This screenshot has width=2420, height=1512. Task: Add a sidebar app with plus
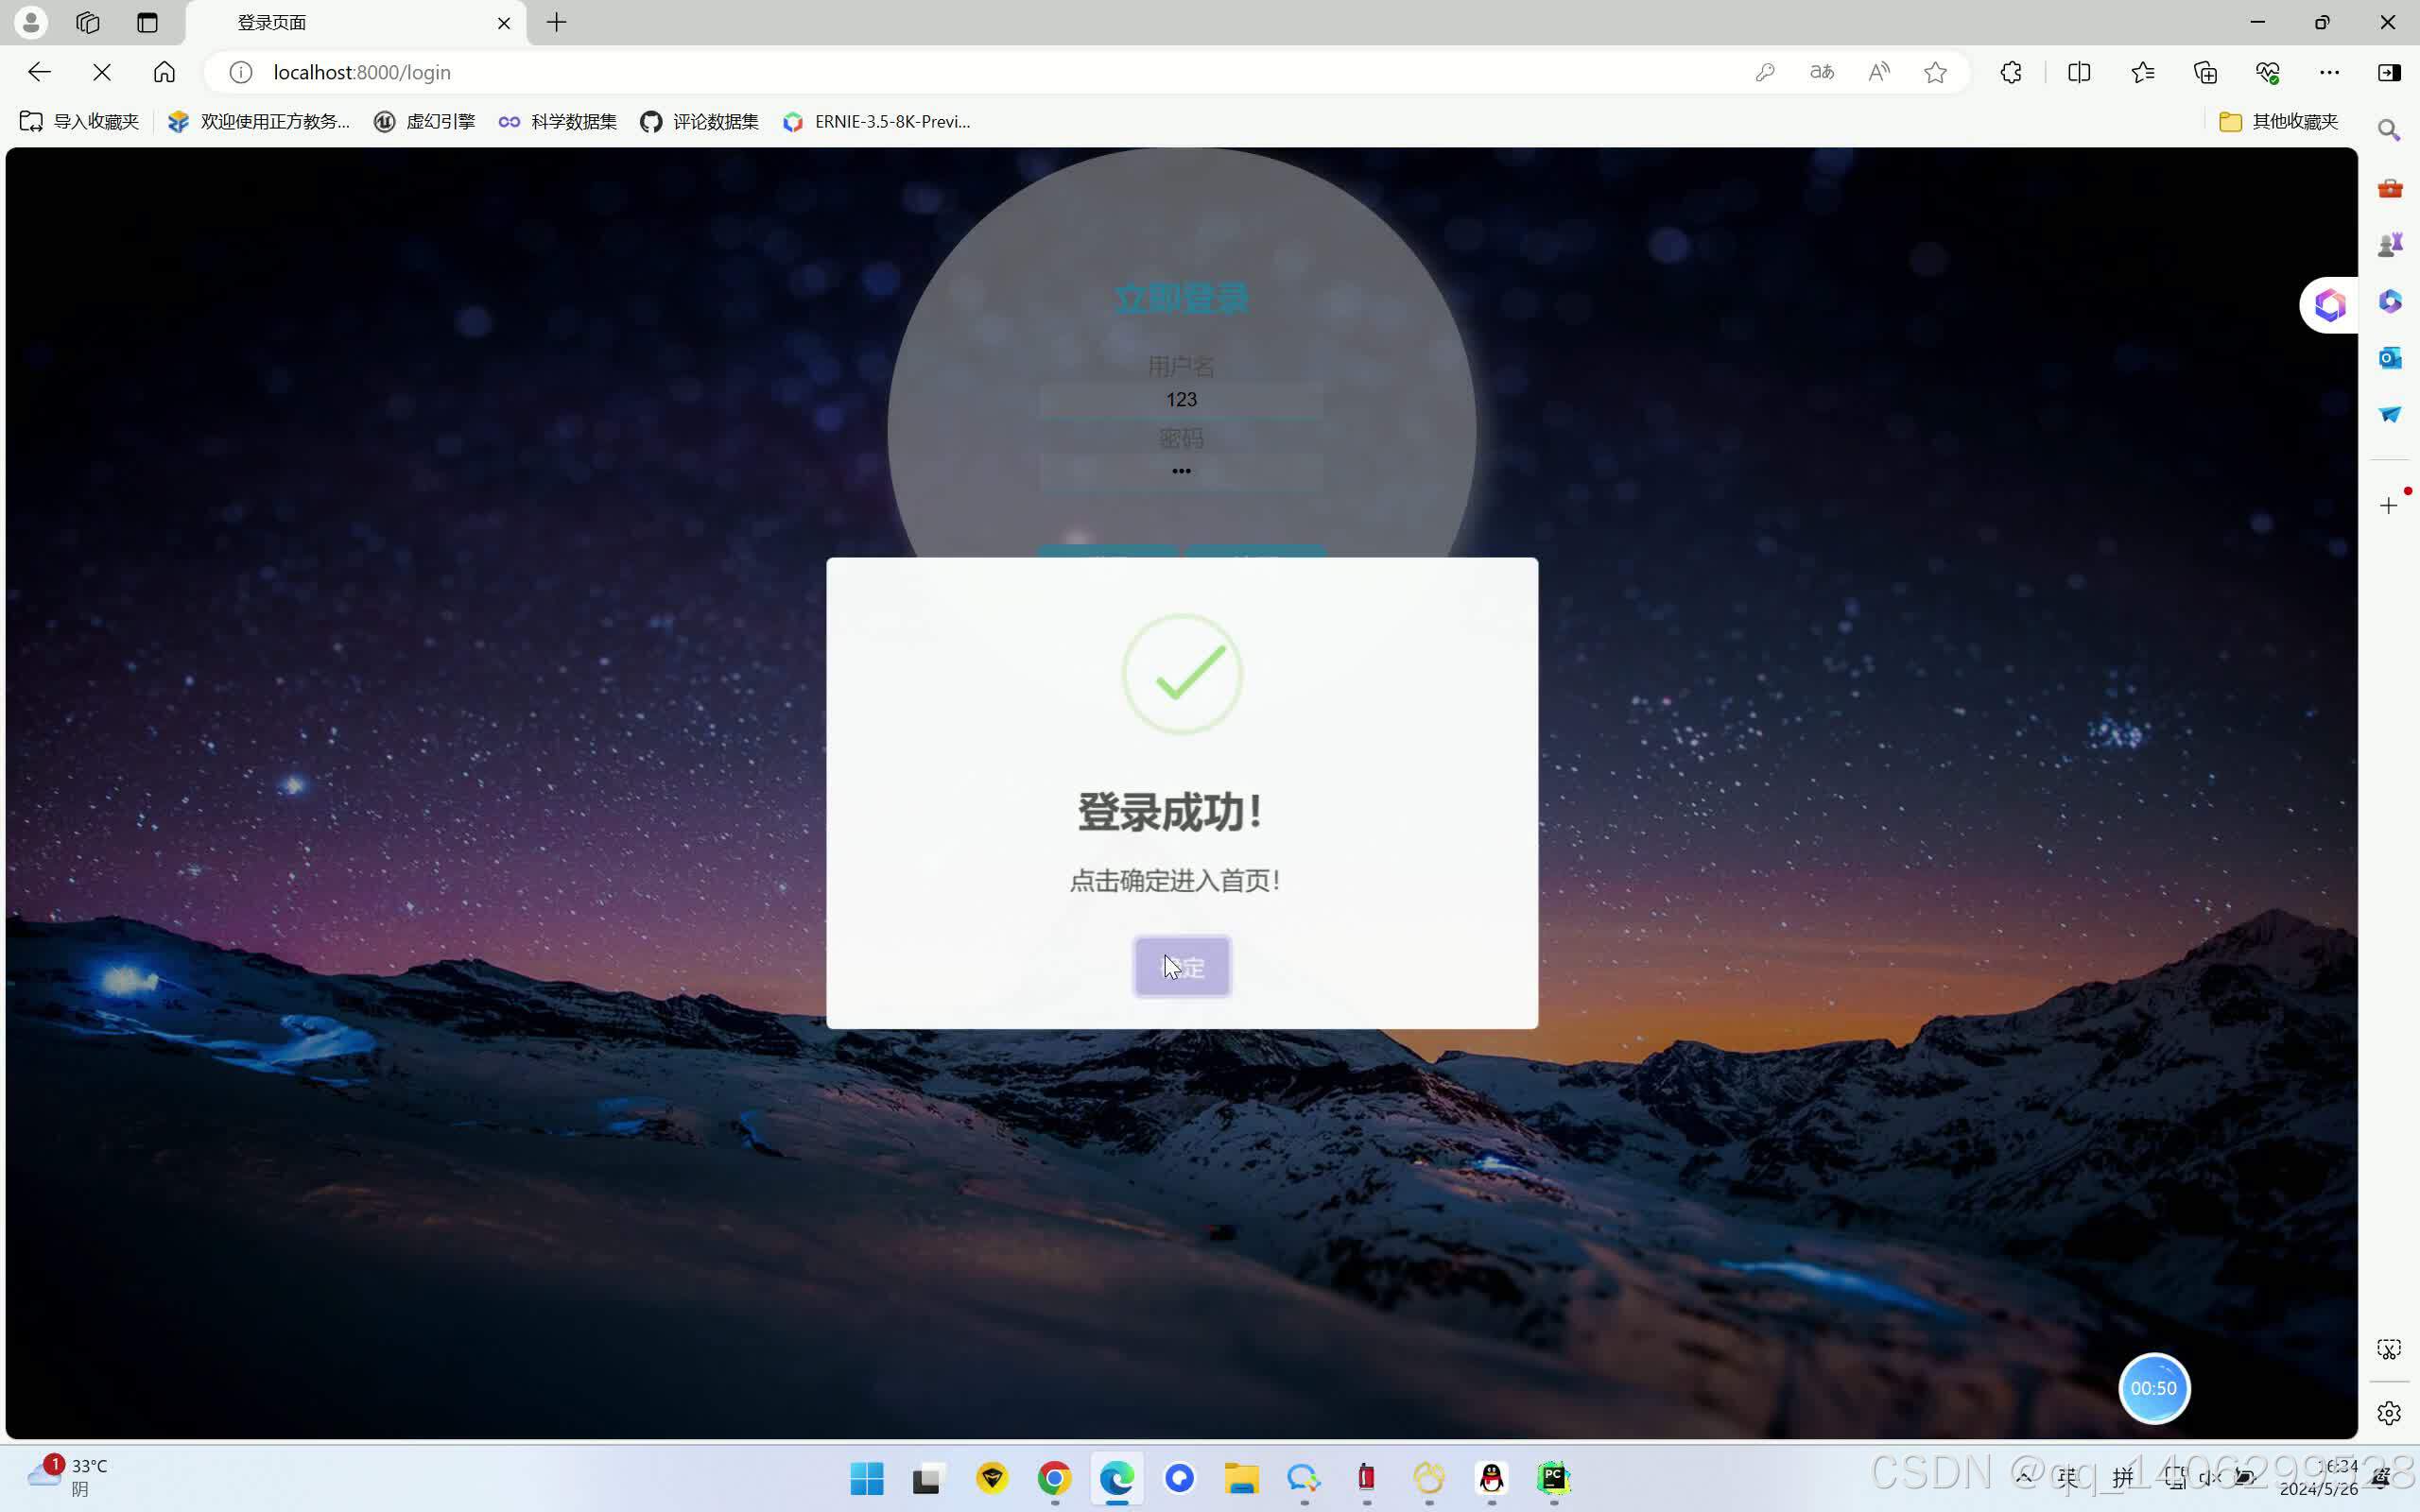click(x=2389, y=505)
